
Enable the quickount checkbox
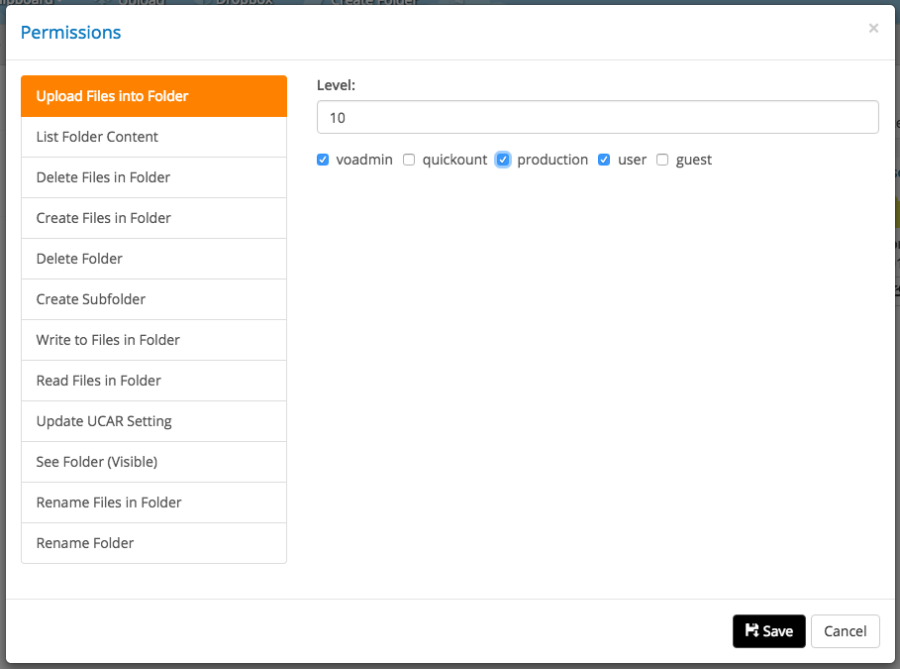pos(409,160)
